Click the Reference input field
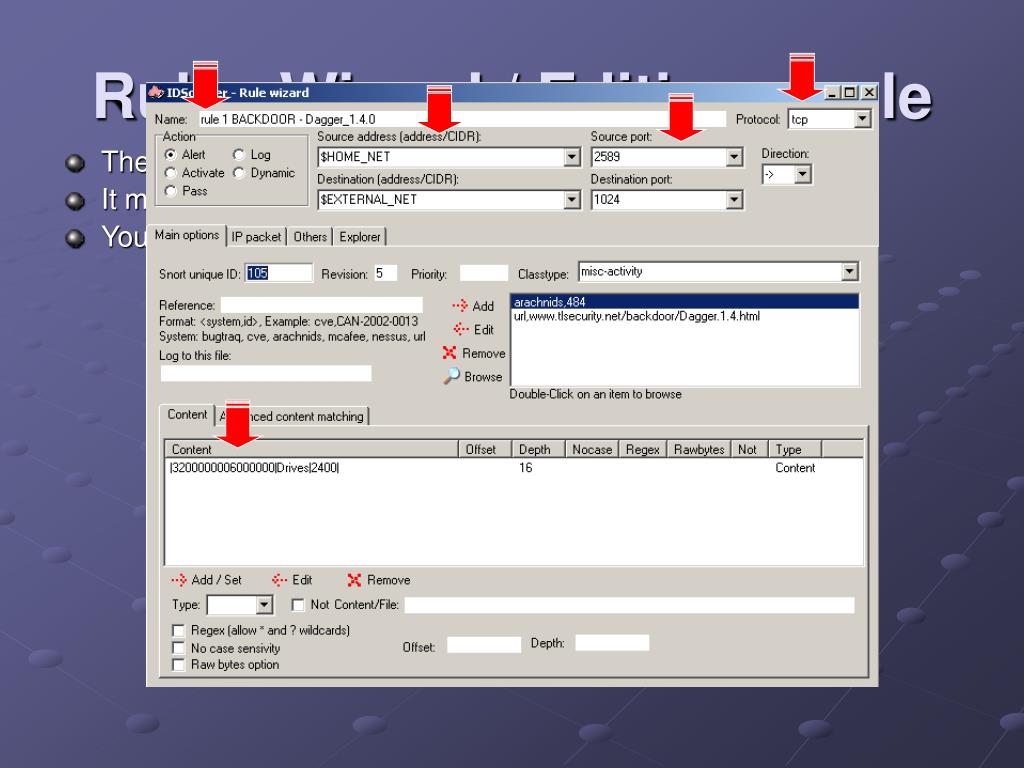The width and height of the screenshot is (1024, 768). click(321, 305)
